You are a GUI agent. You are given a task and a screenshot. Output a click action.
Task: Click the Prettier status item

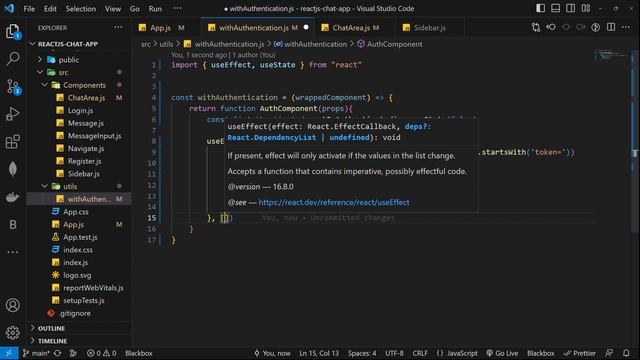point(579,353)
